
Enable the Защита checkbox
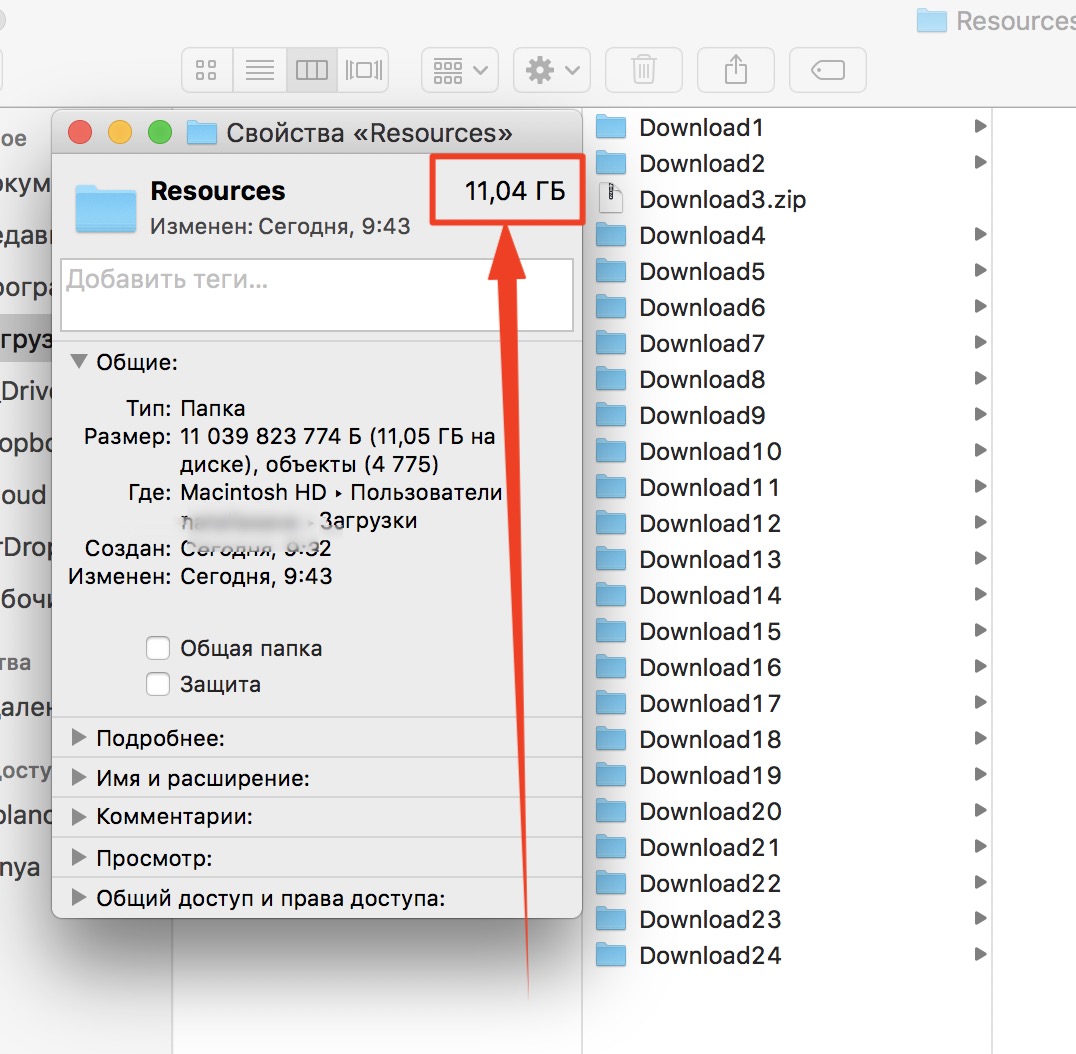[158, 684]
